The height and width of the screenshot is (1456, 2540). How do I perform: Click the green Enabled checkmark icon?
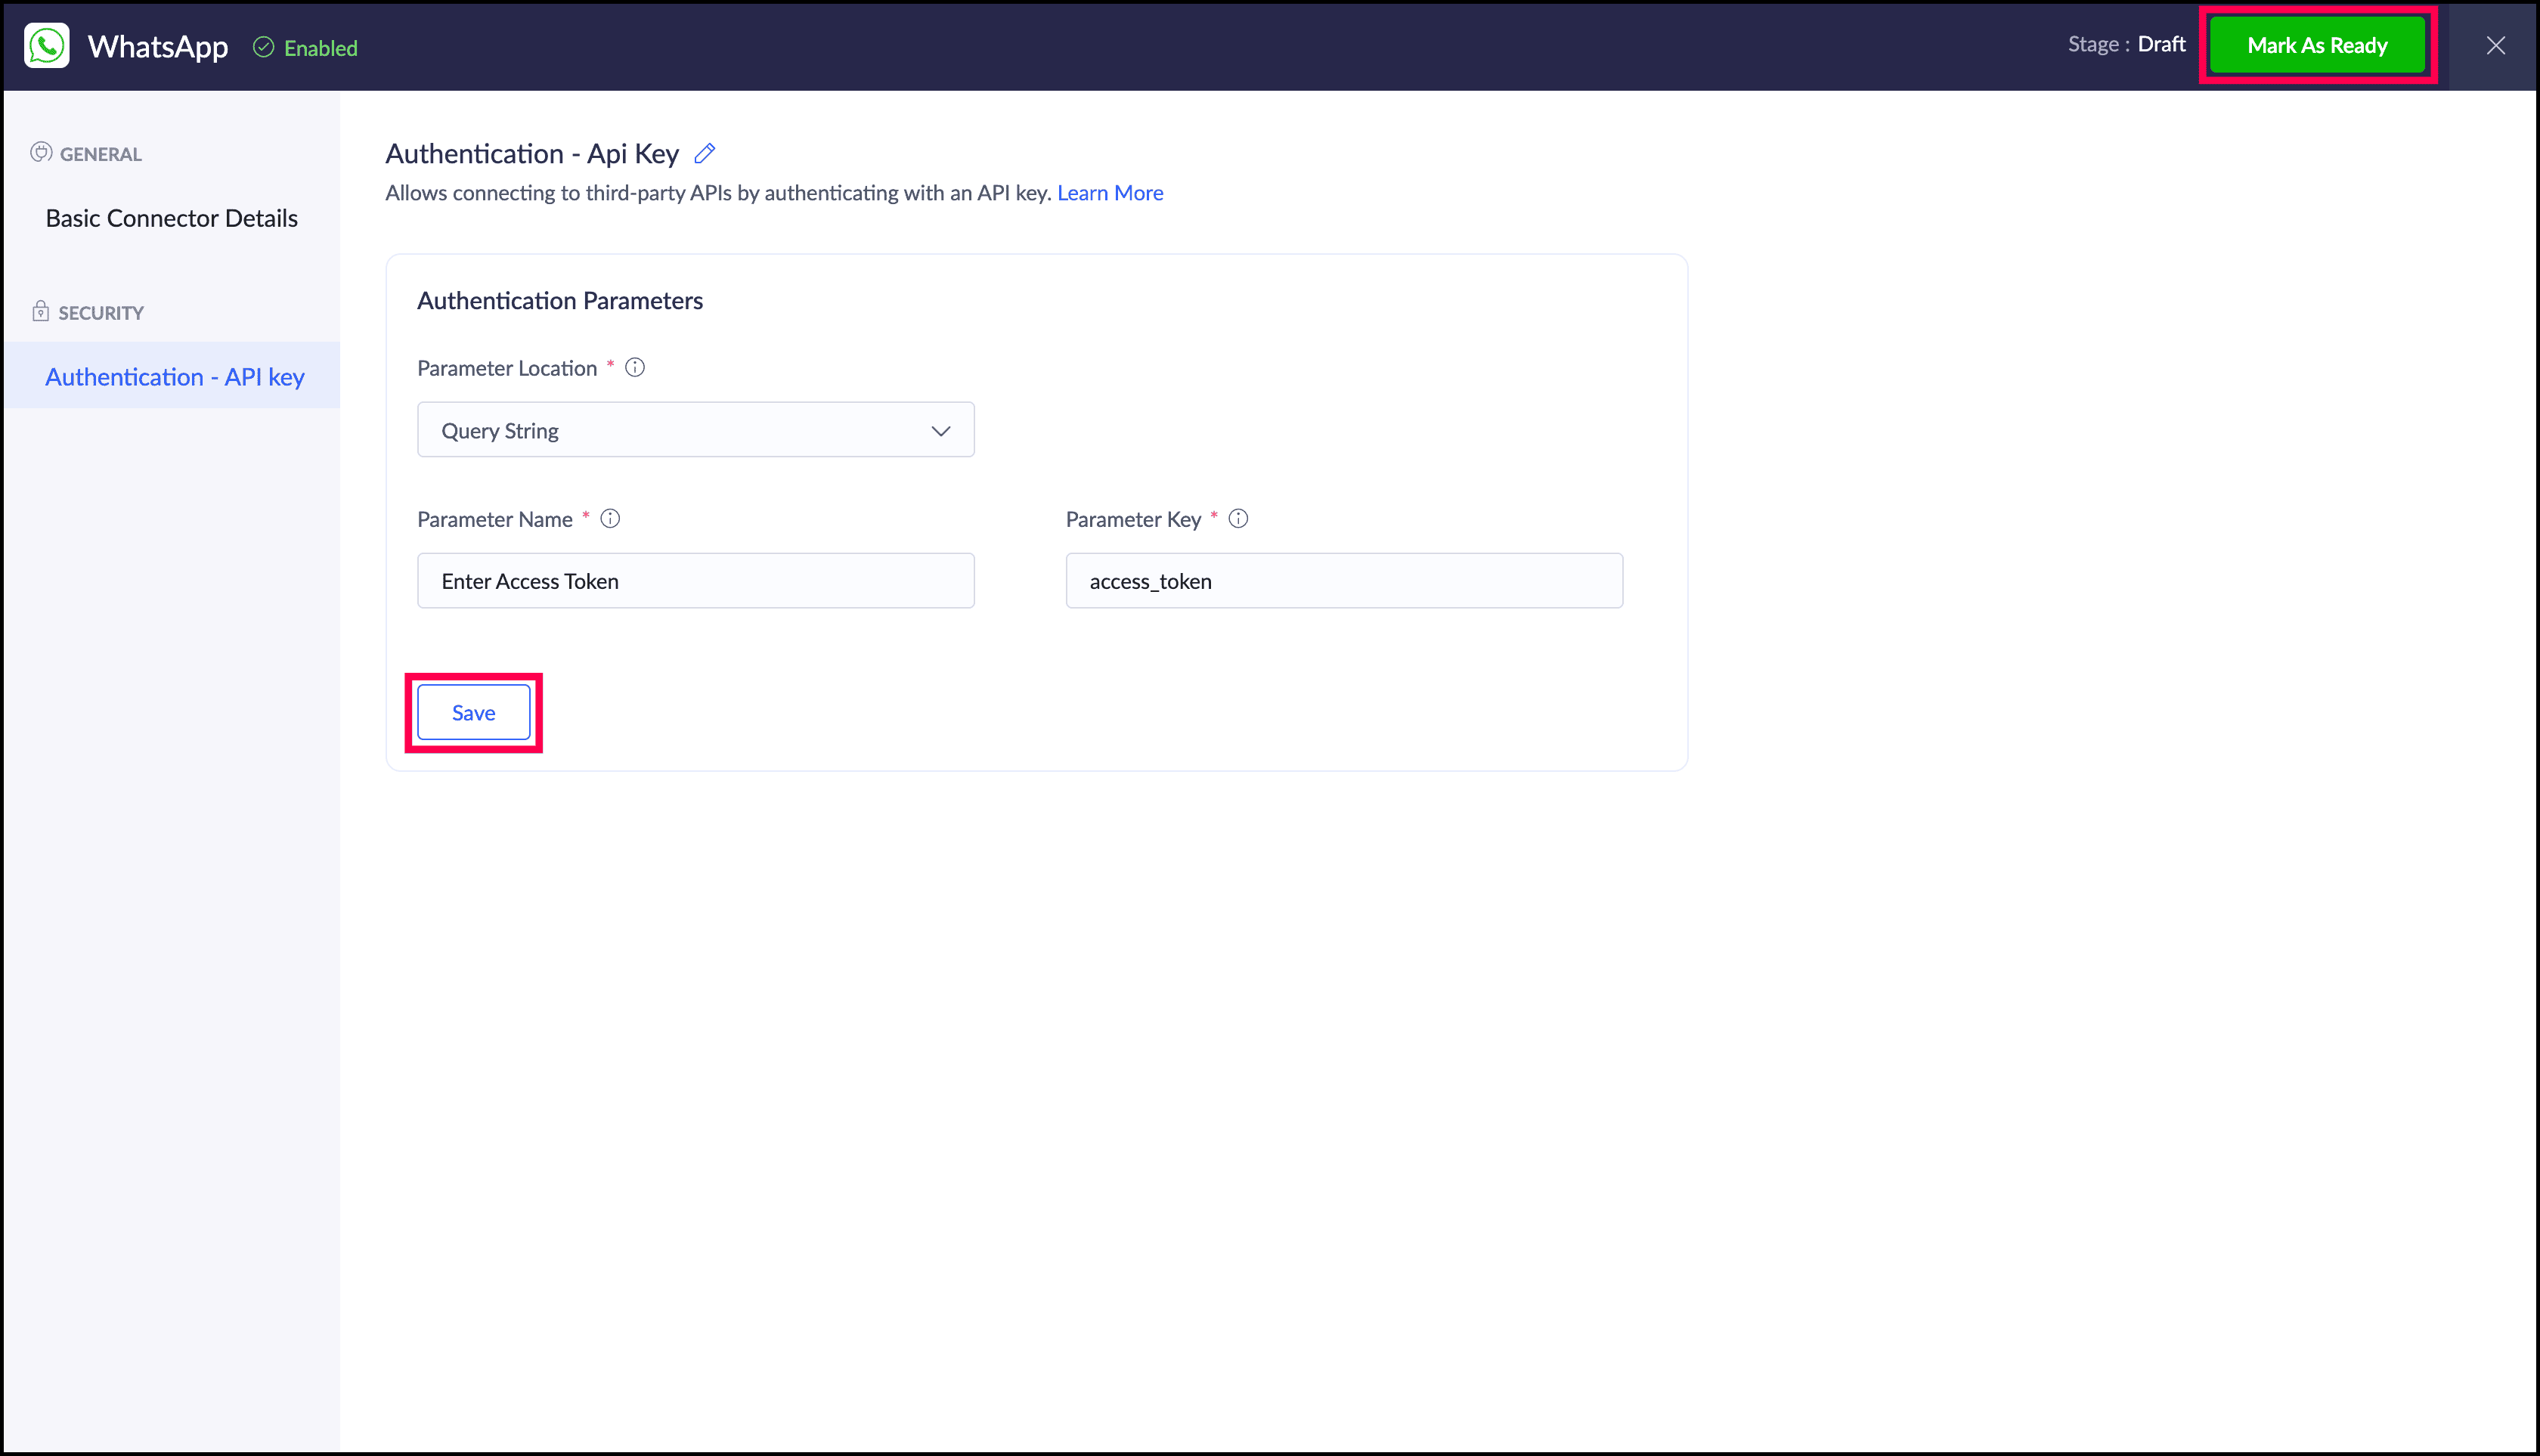(263, 47)
